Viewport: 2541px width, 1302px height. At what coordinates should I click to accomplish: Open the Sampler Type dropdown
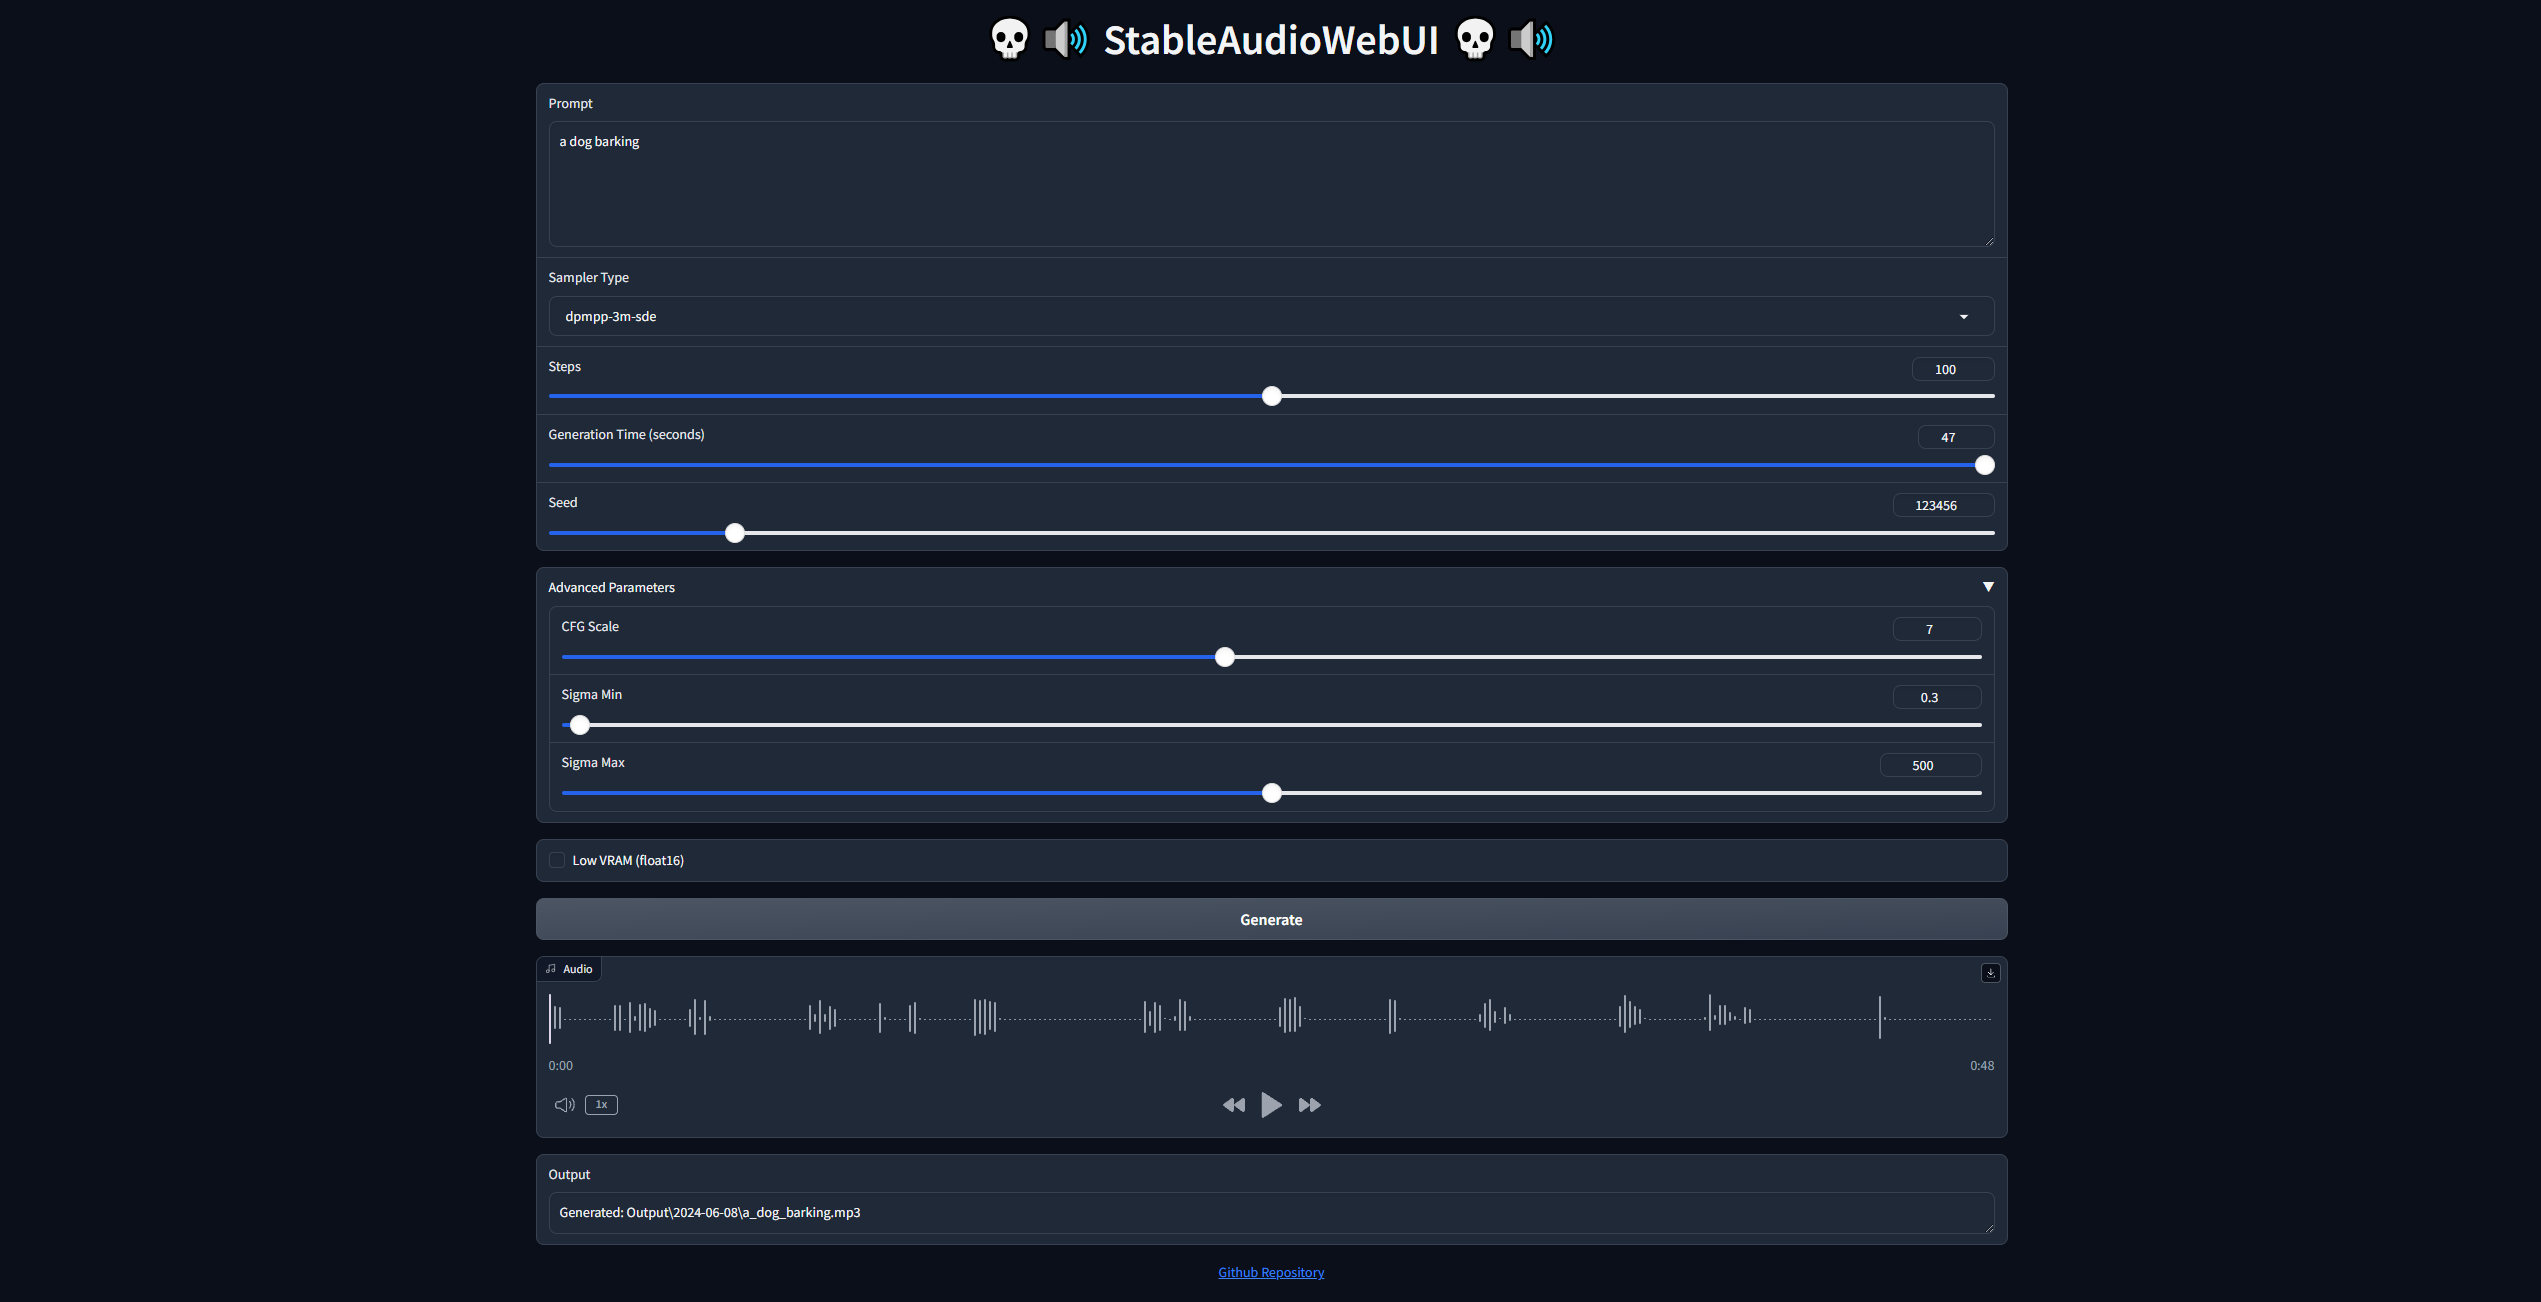click(1270, 316)
